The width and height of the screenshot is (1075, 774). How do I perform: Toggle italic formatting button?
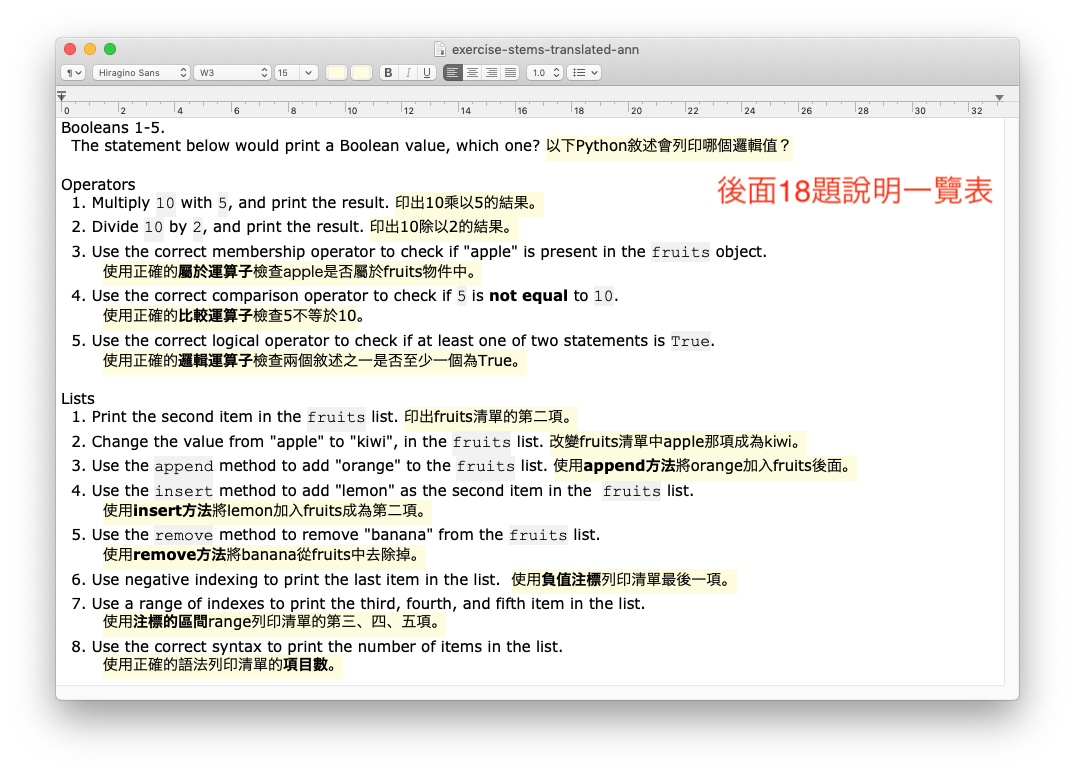click(408, 73)
